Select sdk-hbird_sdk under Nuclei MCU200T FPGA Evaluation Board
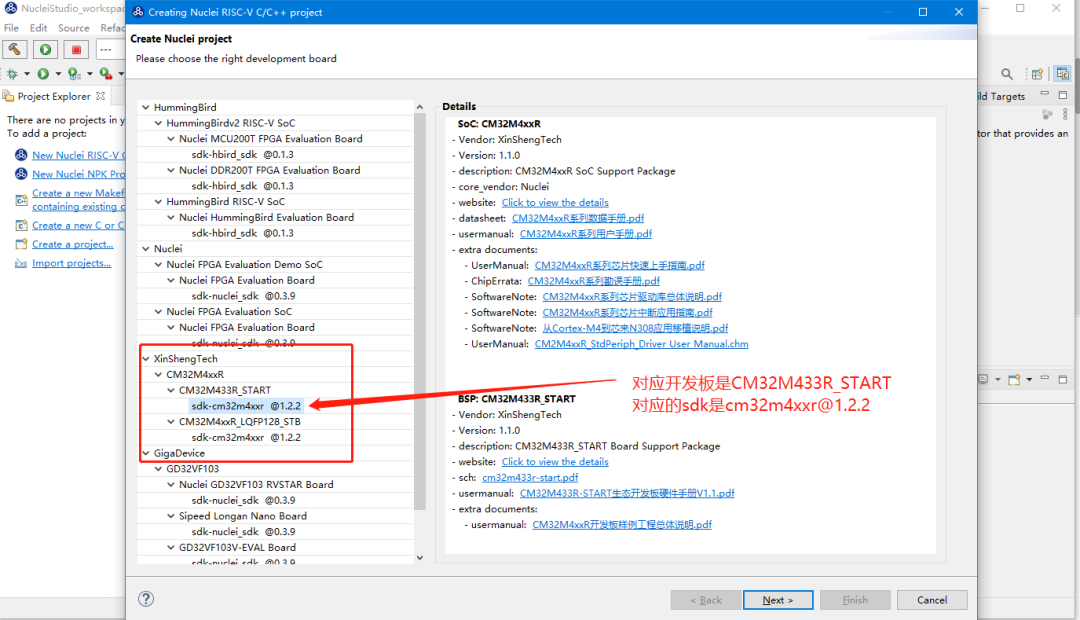 click(242, 155)
